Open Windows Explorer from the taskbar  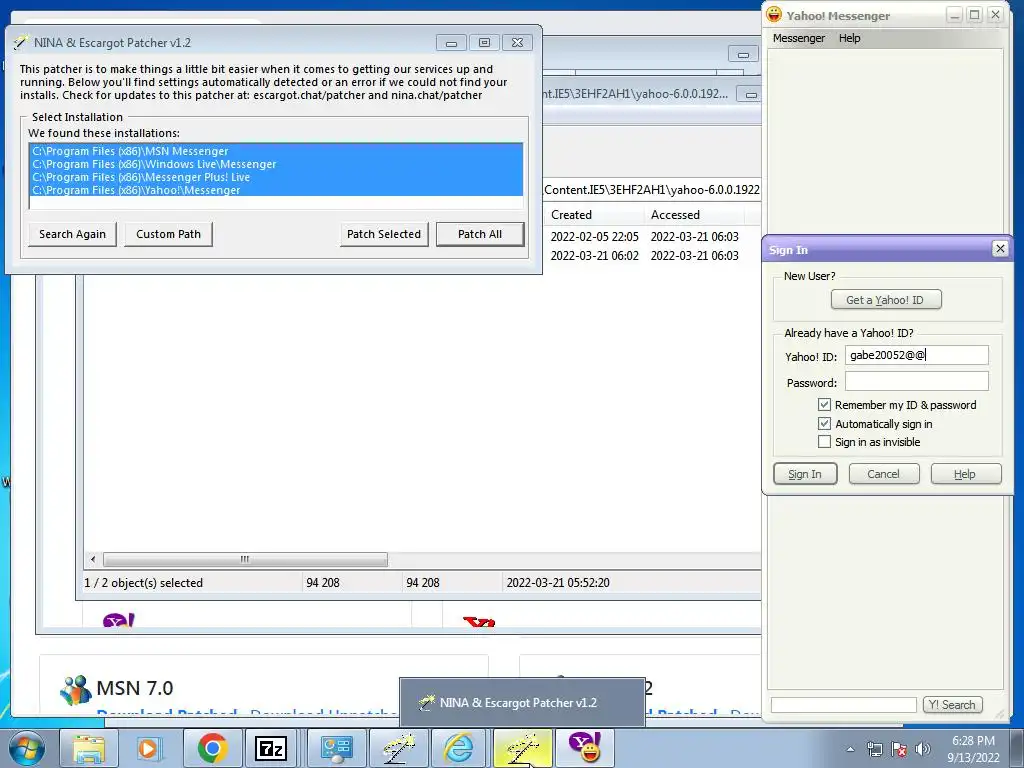(x=89, y=748)
